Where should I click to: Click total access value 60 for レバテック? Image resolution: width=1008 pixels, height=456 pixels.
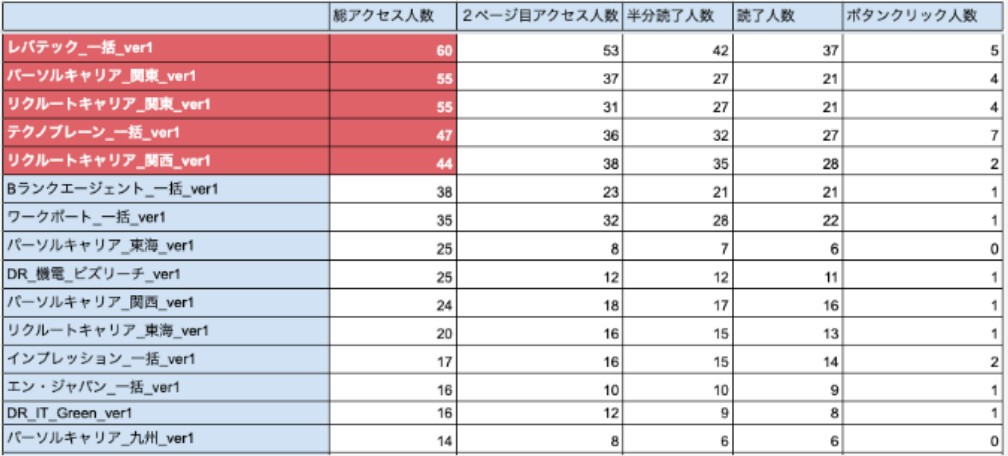(395, 49)
